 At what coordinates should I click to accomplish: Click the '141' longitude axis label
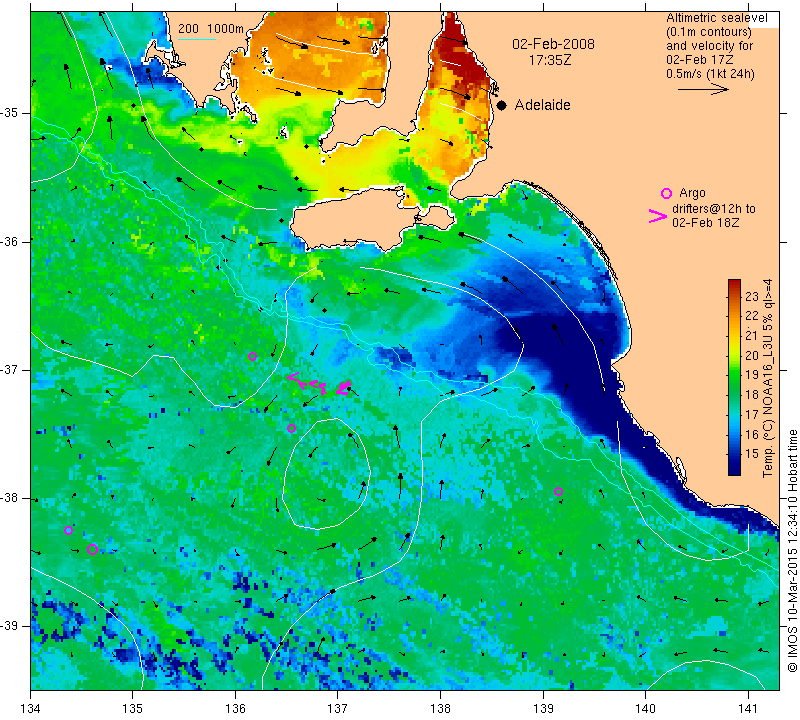point(748,709)
